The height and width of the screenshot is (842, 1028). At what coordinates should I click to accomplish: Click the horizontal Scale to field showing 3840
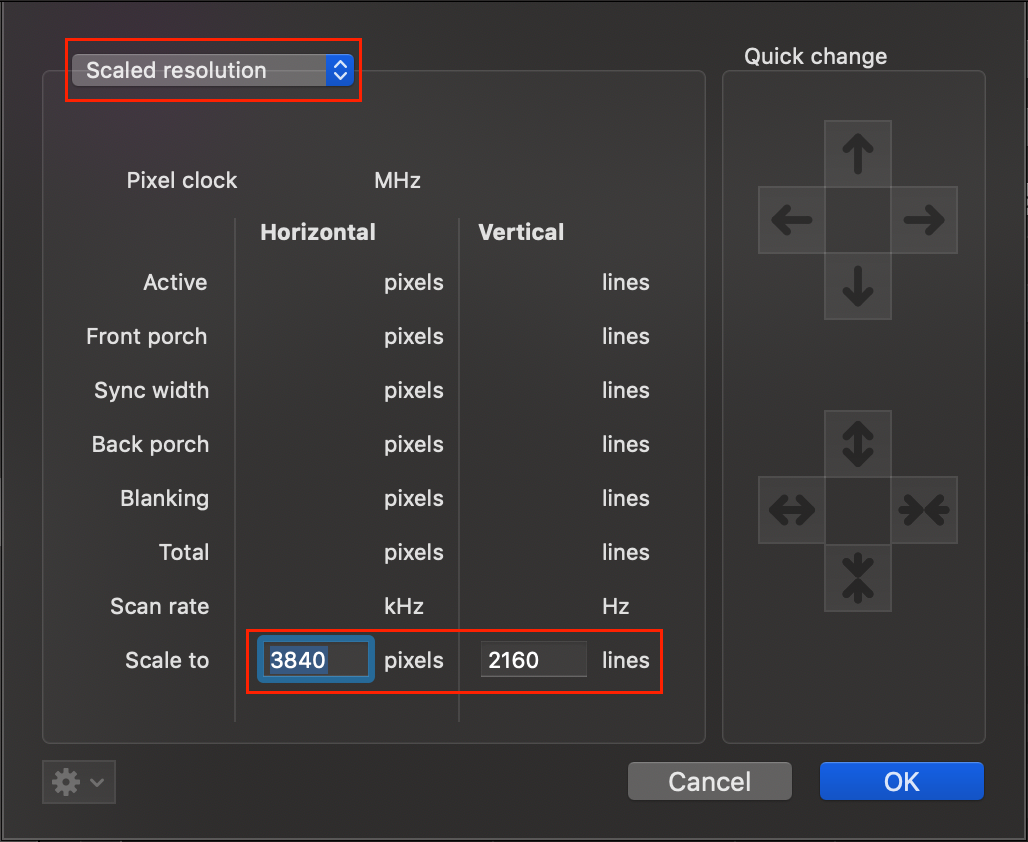(x=316, y=660)
